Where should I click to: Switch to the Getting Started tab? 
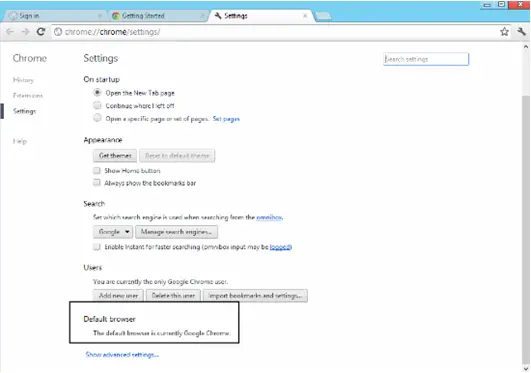[x=158, y=16]
